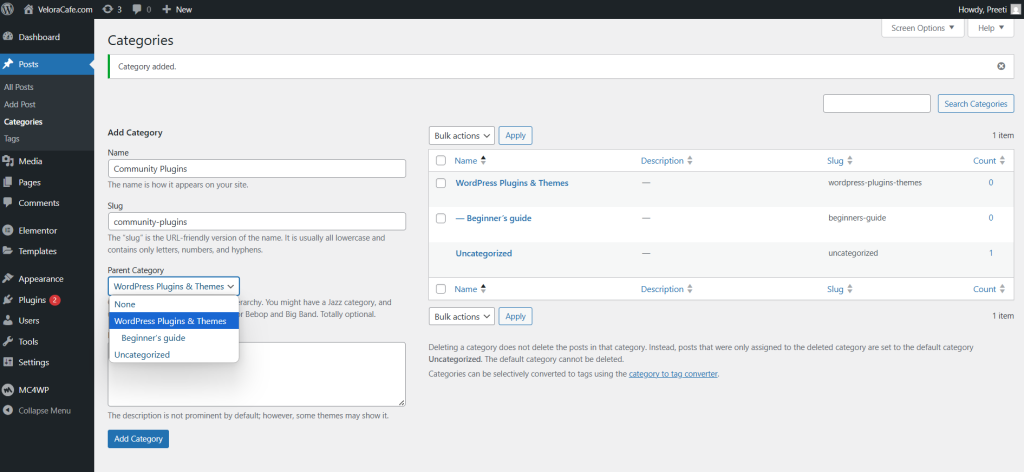Click count 1 for Uncategorized

tap(991, 253)
